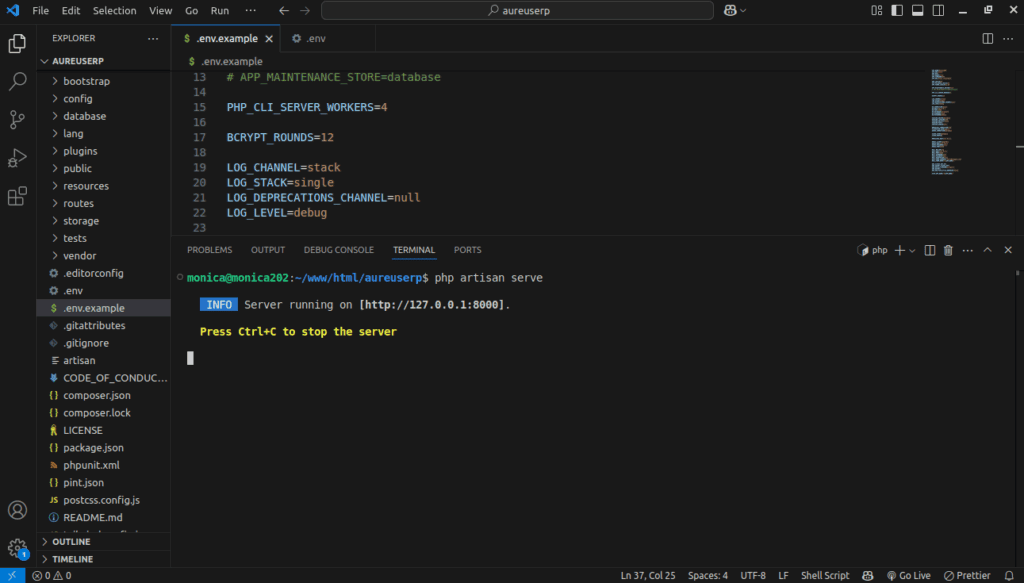The height and width of the screenshot is (583, 1024).
Task: Open the php terminal shell label
Action: (x=872, y=250)
